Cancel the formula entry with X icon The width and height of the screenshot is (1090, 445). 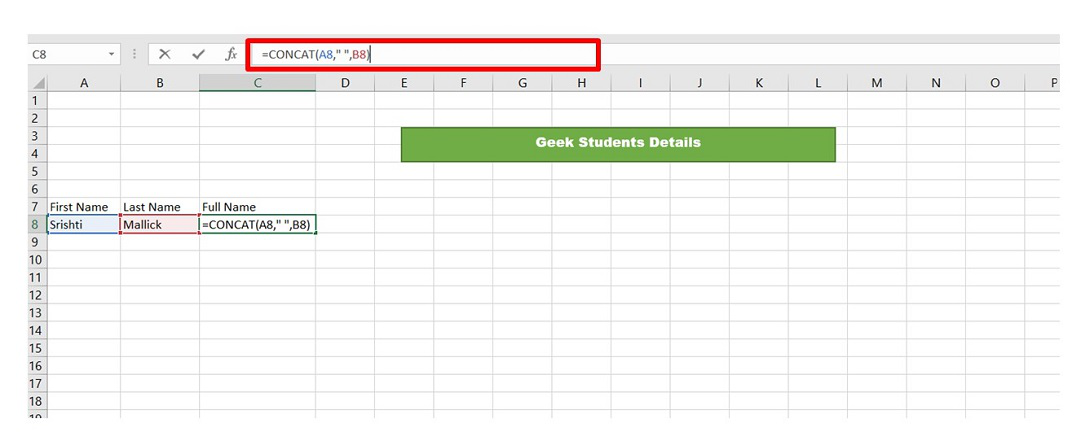coord(165,54)
